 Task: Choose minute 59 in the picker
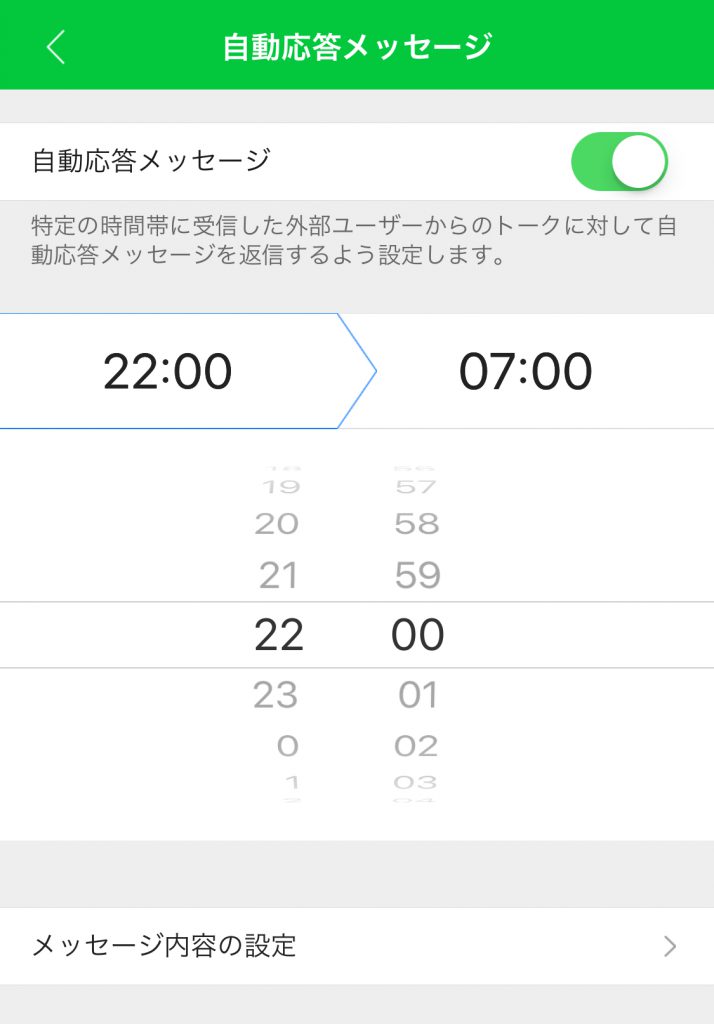point(417,575)
